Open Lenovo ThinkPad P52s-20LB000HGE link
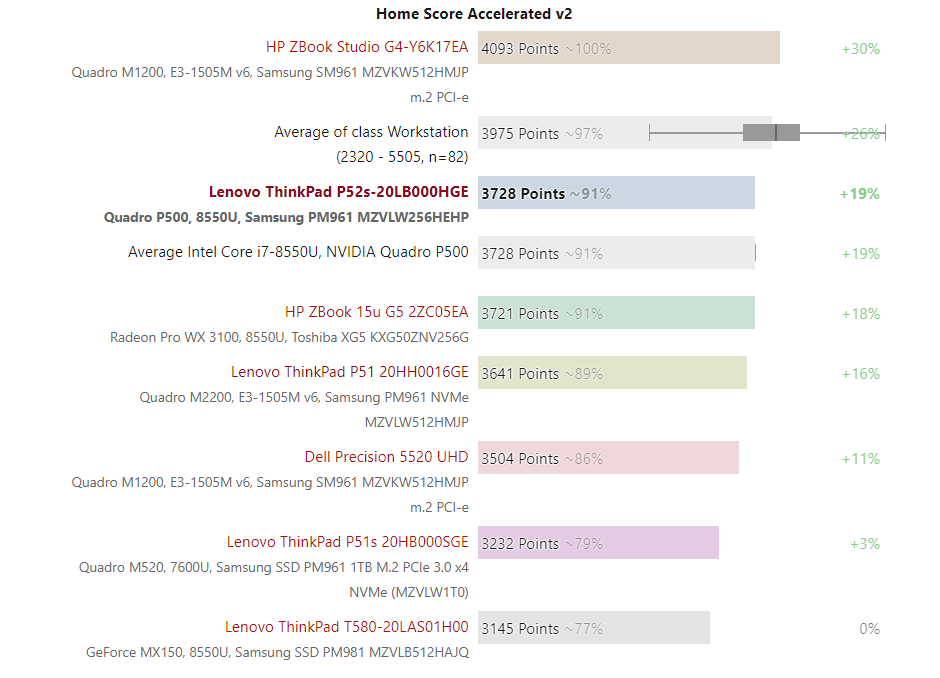The image size is (940, 678). click(339, 192)
